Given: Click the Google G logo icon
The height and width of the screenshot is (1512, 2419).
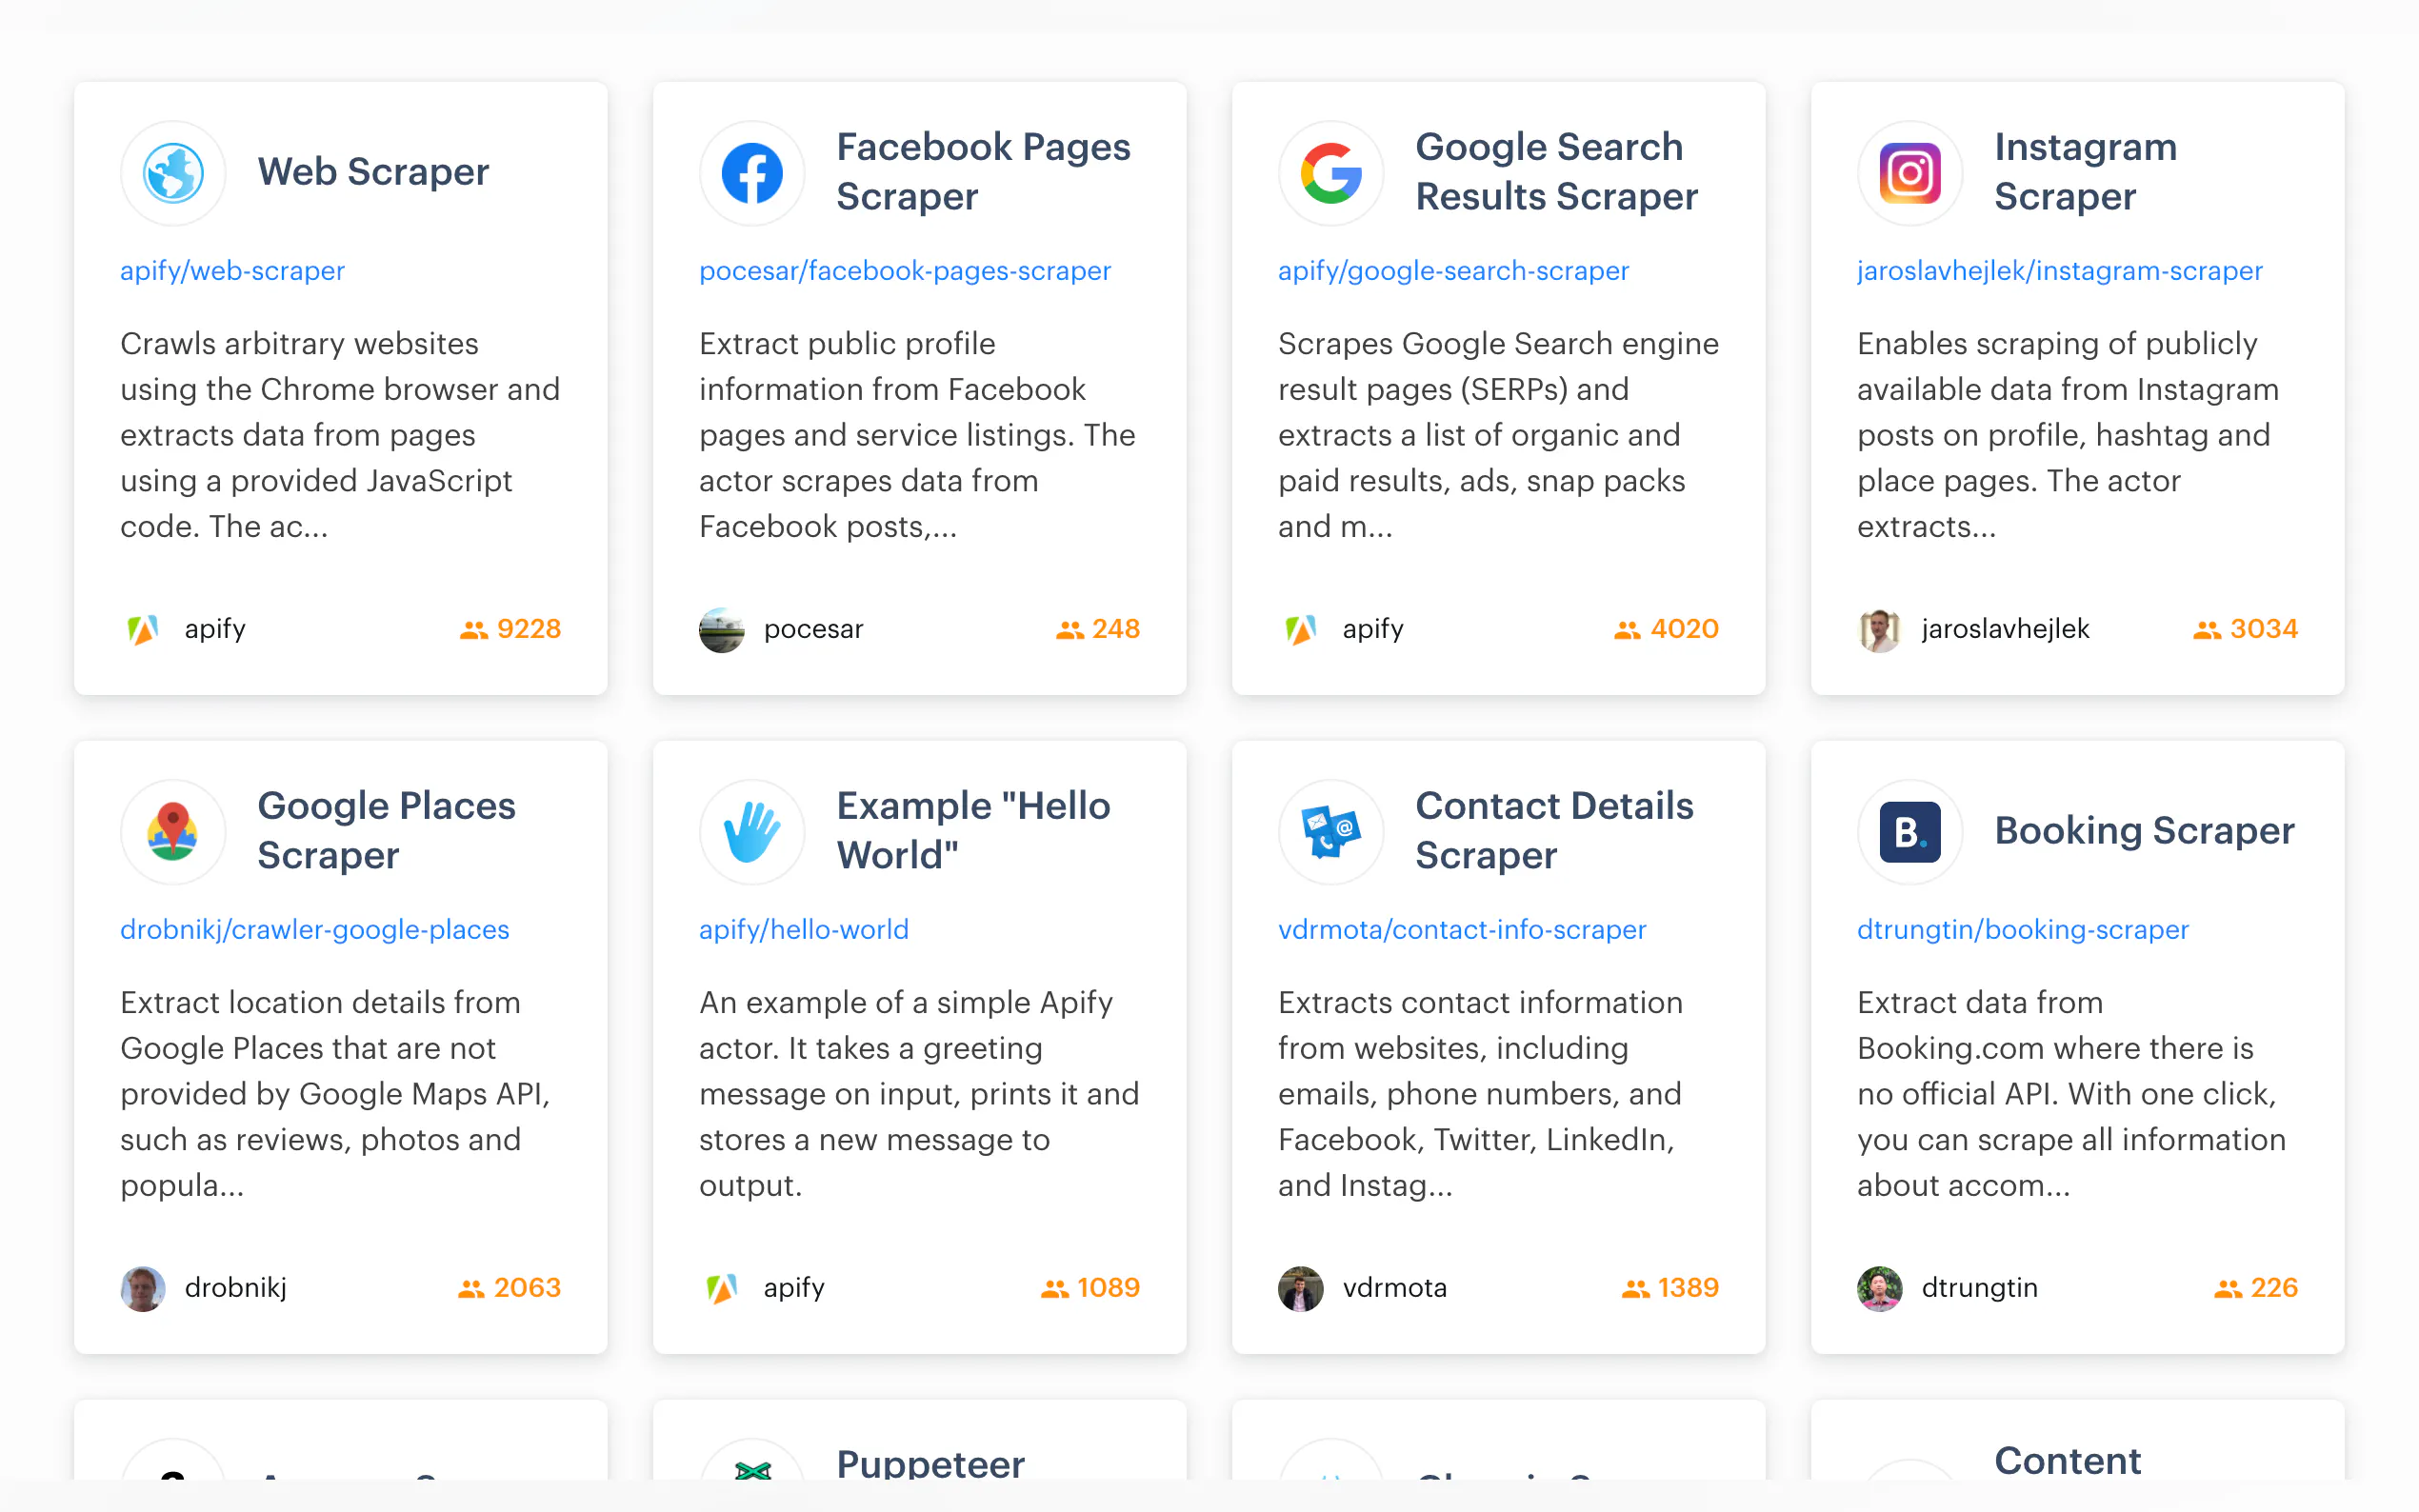Looking at the screenshot, I should point(1331,173).
